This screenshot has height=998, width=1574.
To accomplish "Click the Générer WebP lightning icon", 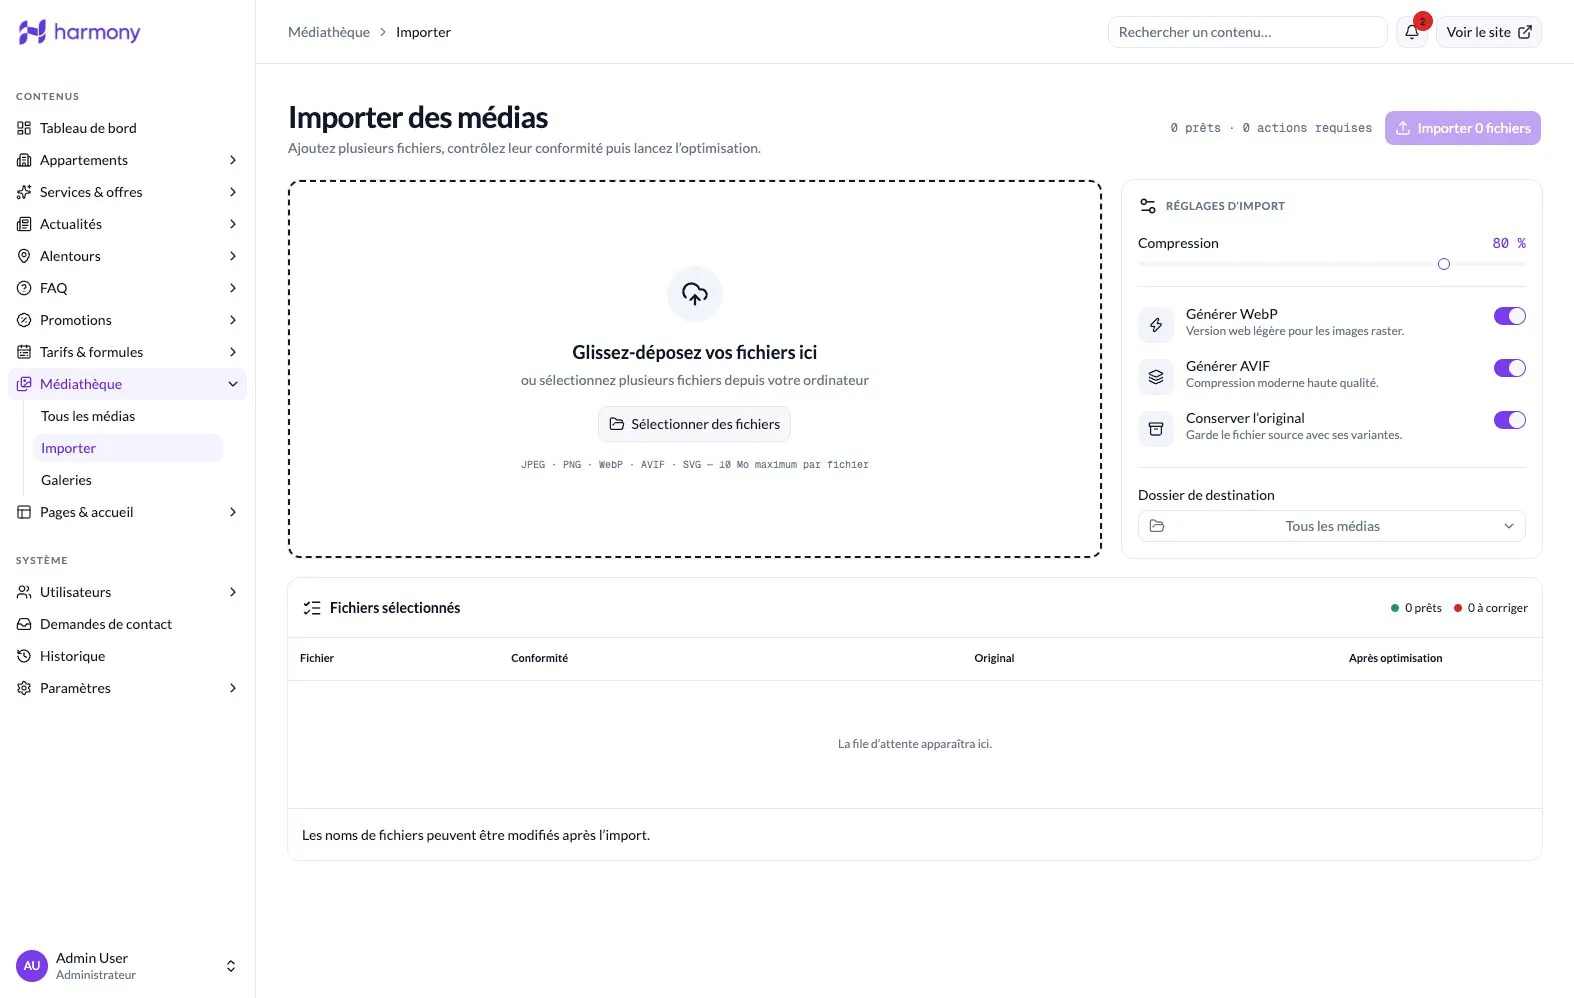I will click(x=1156, y=324).
